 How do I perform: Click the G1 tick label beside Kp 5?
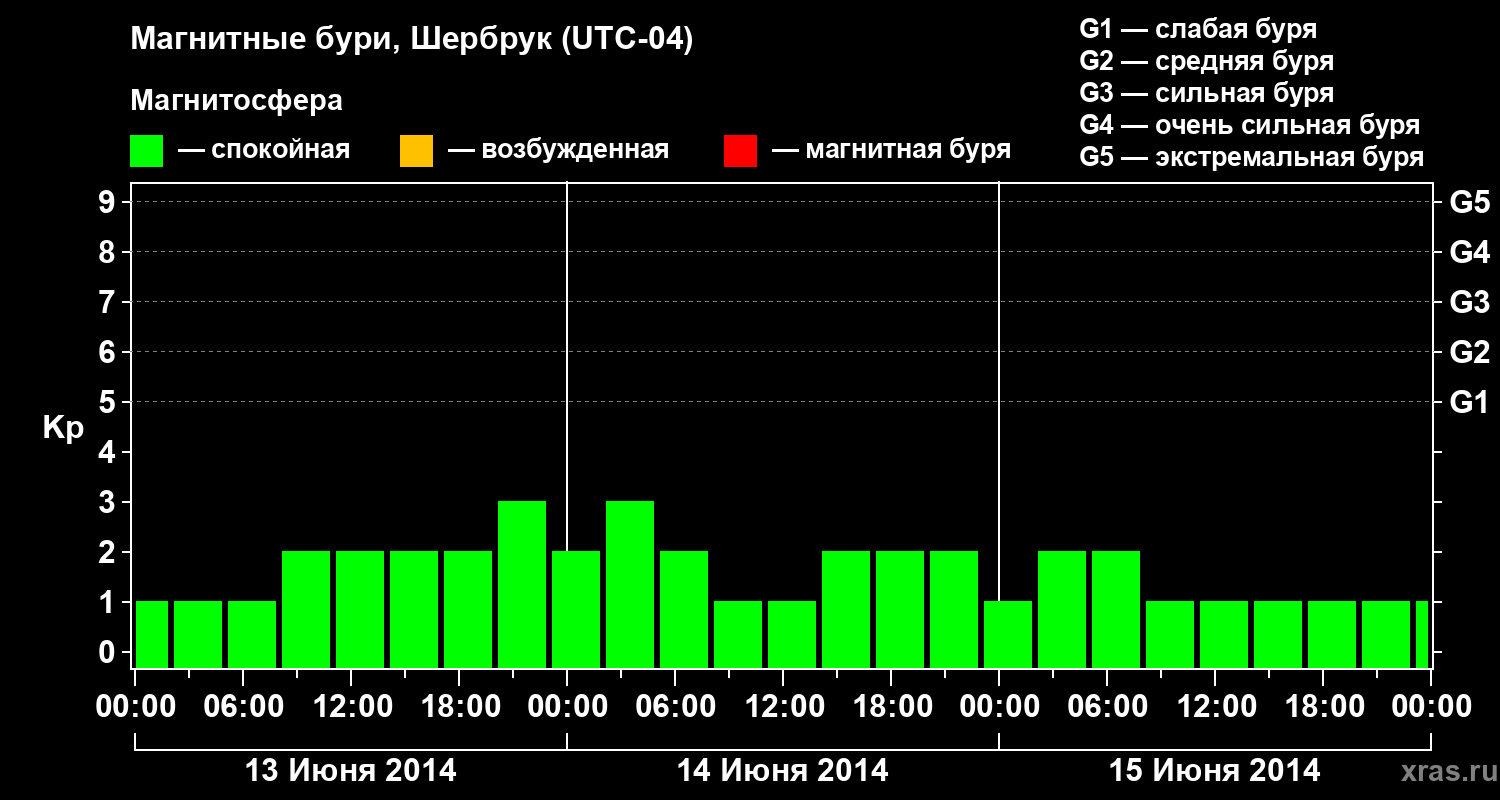[1470, 402]
